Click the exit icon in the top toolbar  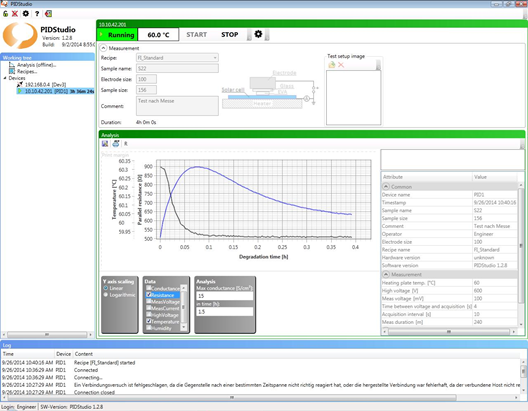[x=48, y=14]
